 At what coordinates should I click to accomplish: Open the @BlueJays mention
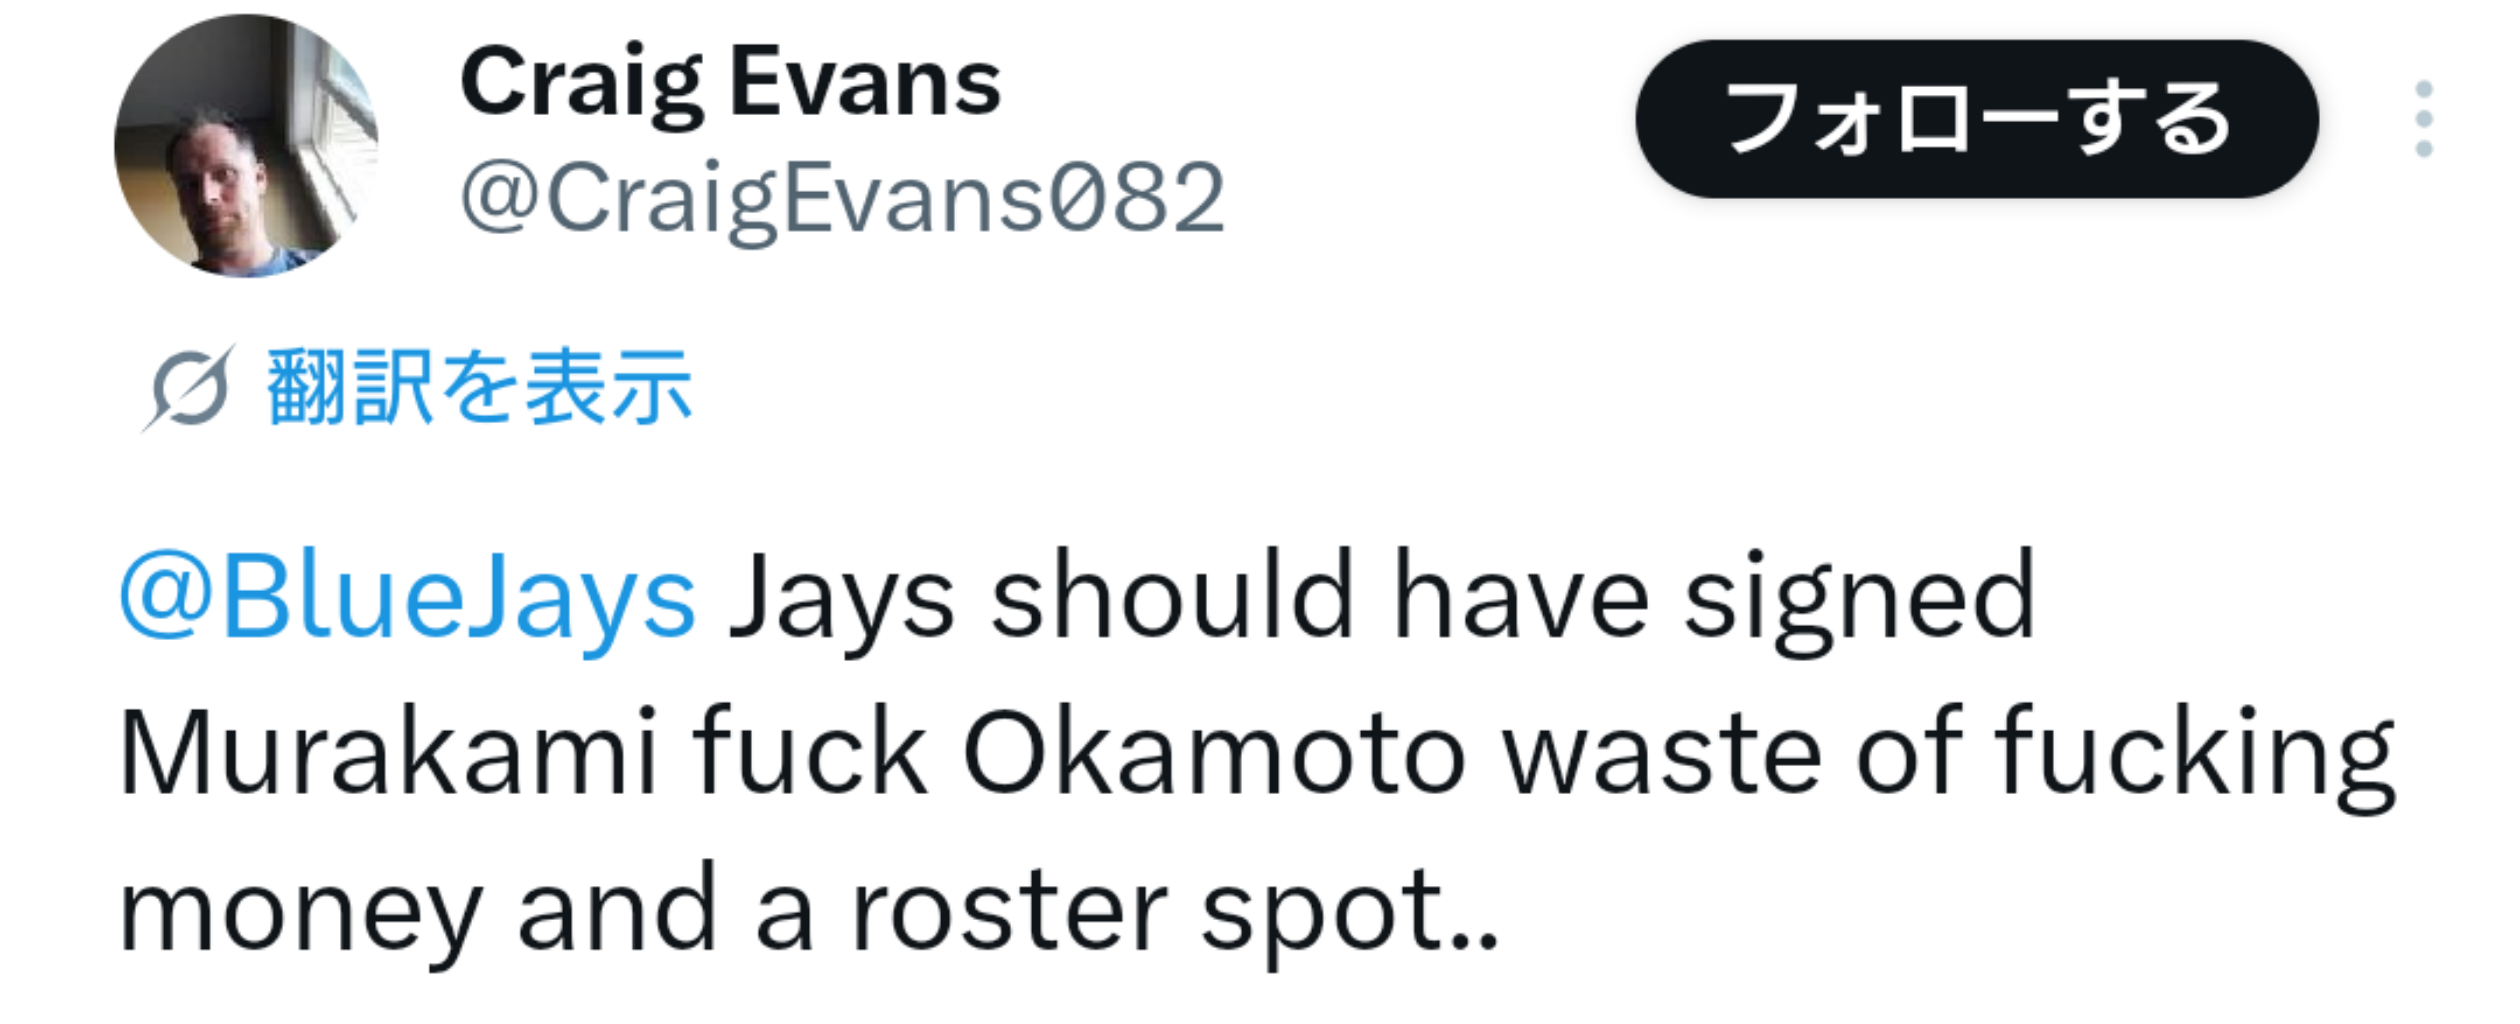tap(408, 600)
